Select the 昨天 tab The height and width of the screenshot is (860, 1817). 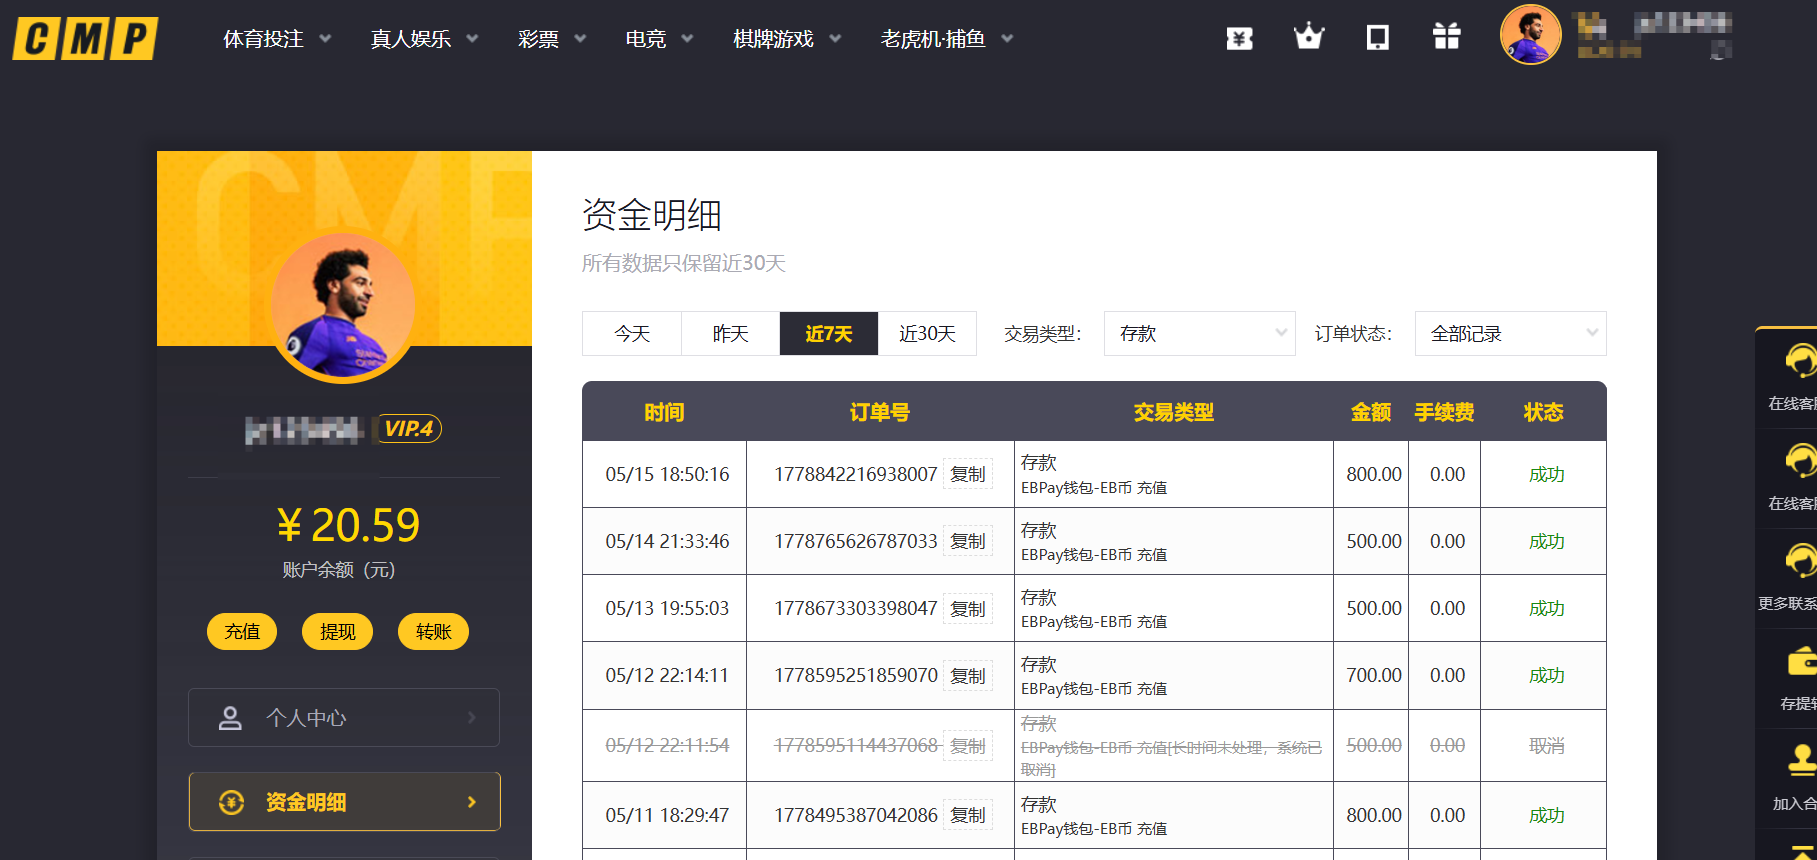[730, 334]
